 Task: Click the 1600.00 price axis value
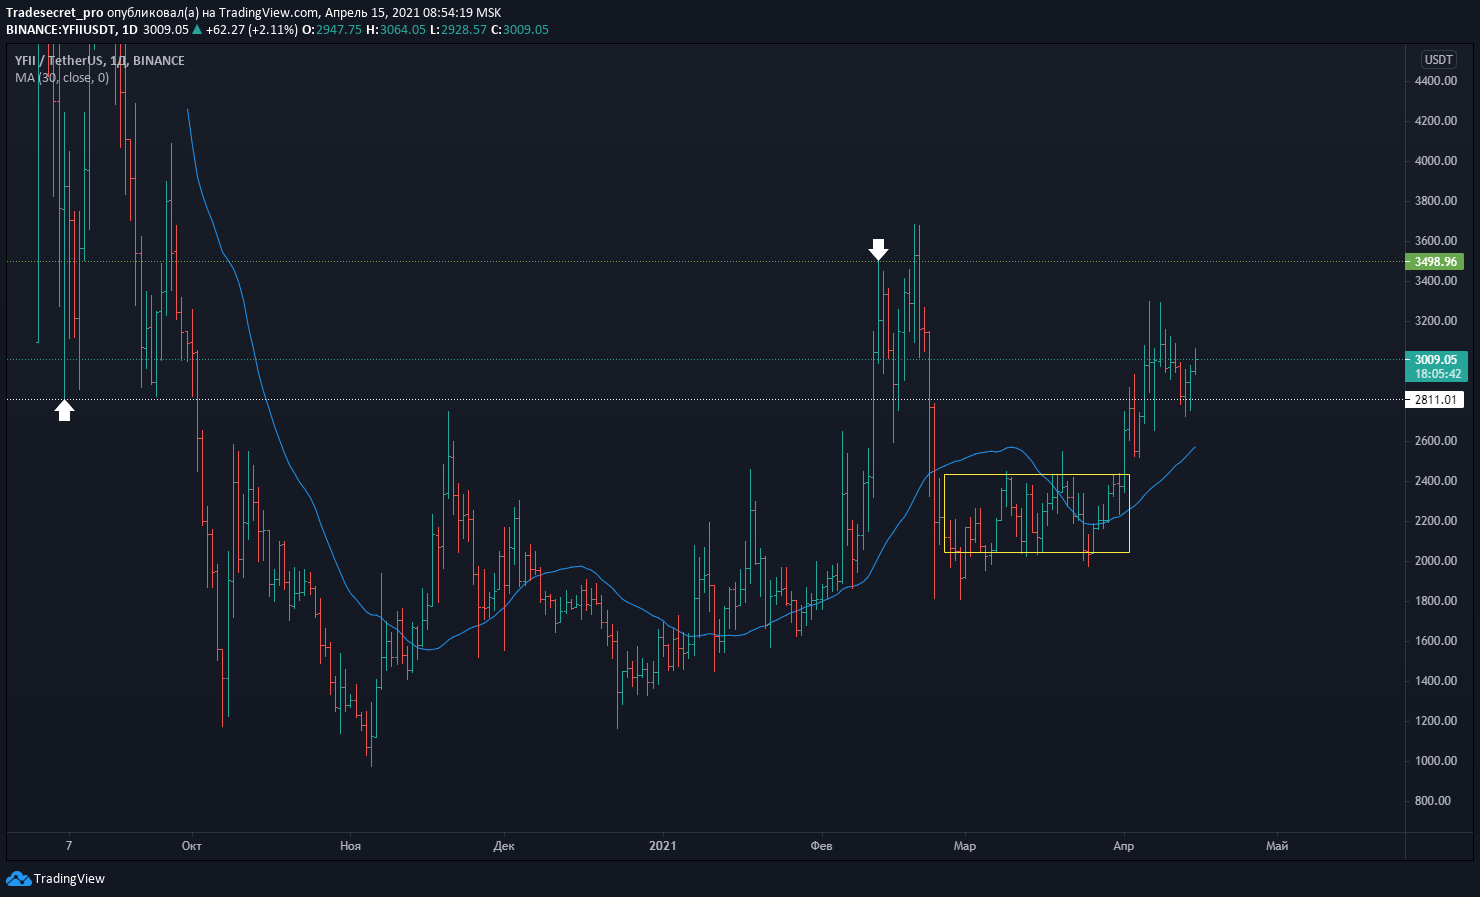pos(1436,641)
